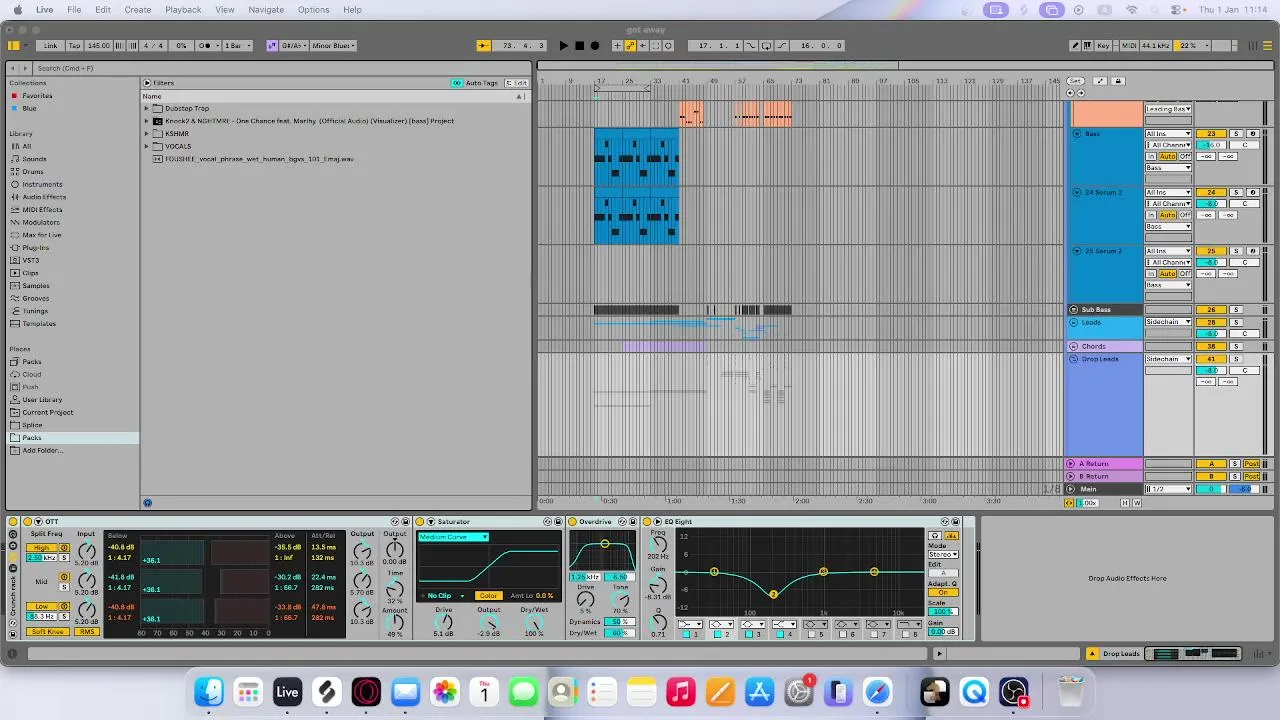Viewport: 1280px width, 720px height.
Task: Toggle the Follow playback arrow button
Action: point(483,45)
